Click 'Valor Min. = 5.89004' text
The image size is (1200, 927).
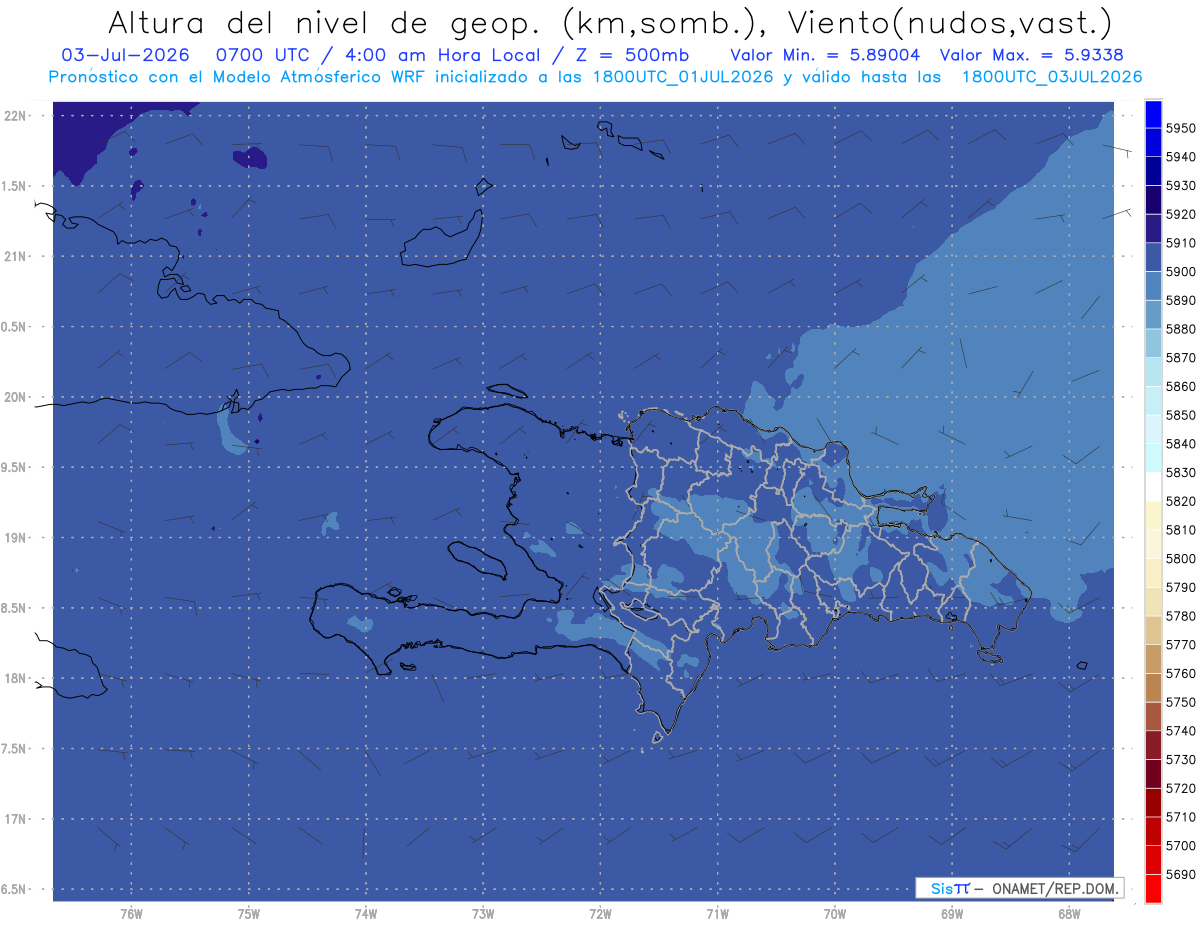tap(825, 55)
